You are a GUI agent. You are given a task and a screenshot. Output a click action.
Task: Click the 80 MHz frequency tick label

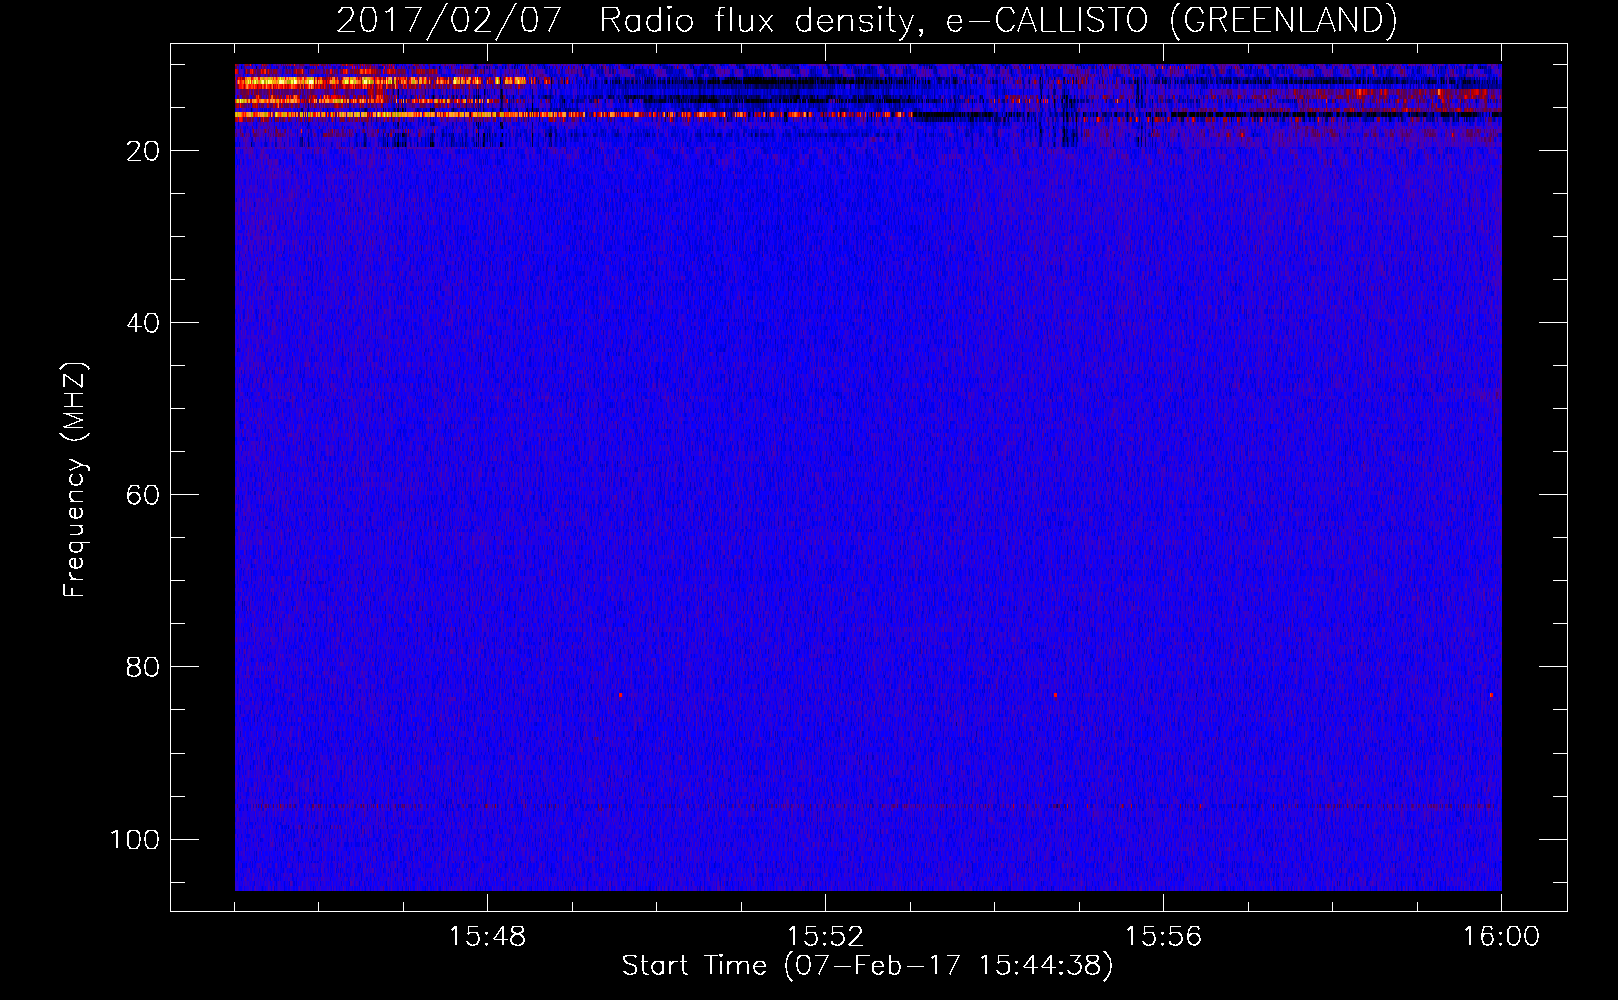(x=143, y=667)
